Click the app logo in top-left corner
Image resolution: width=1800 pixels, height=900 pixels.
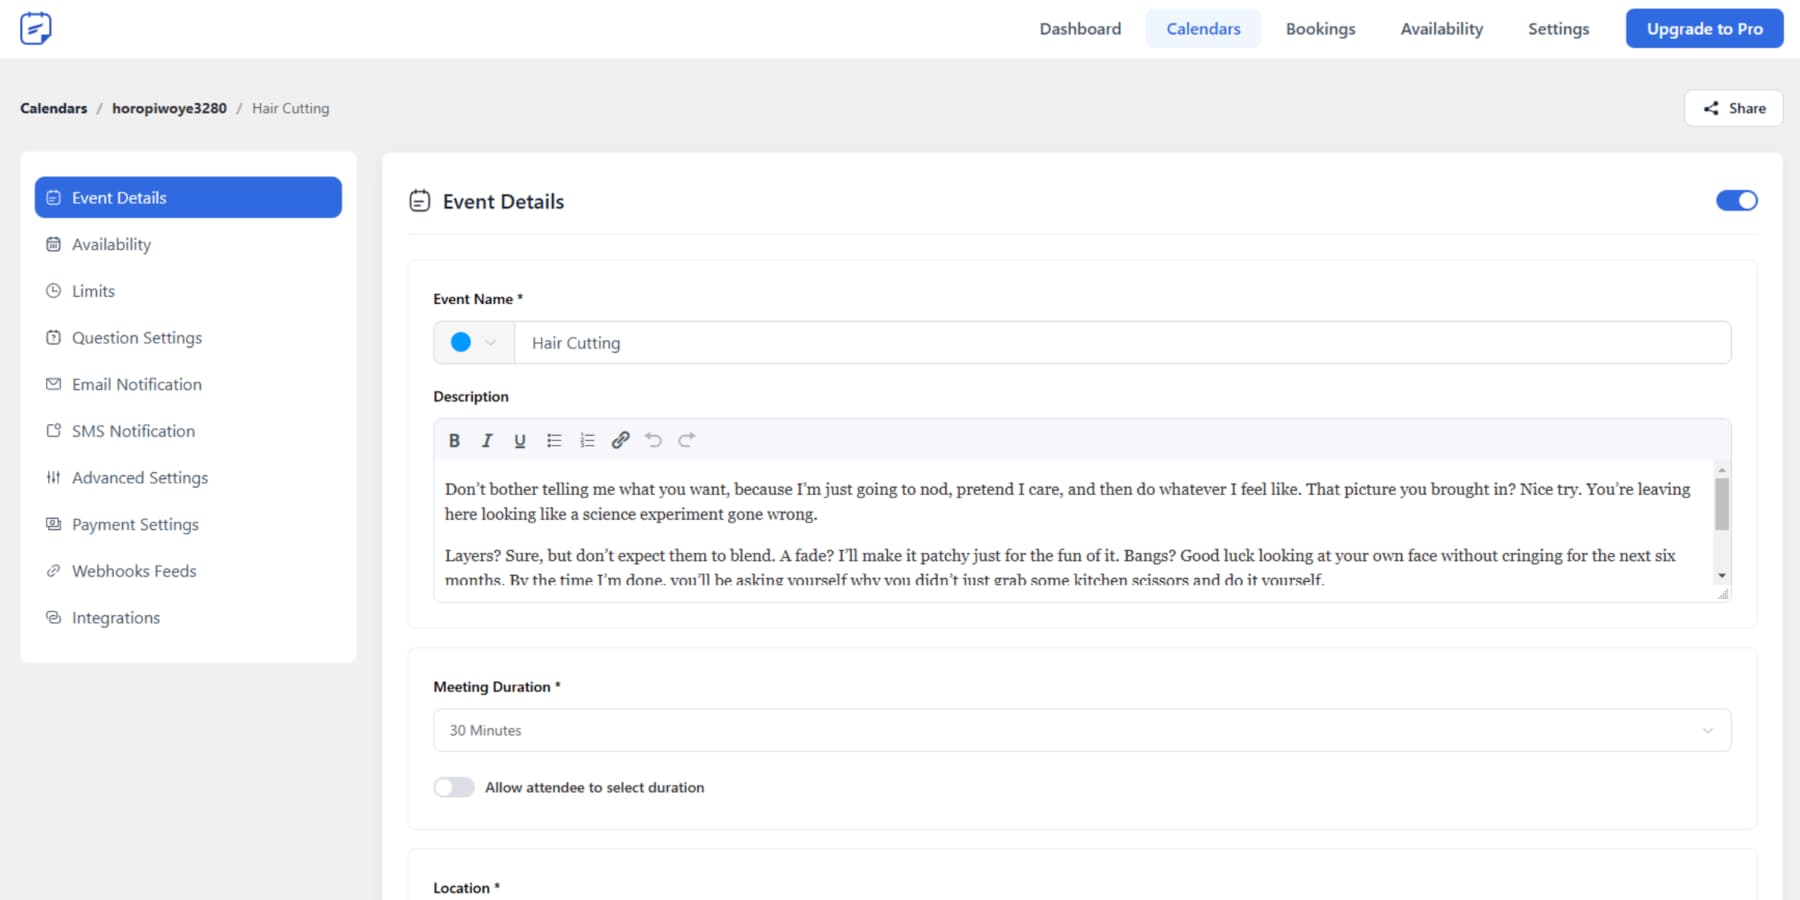click(x=36, y=28)
